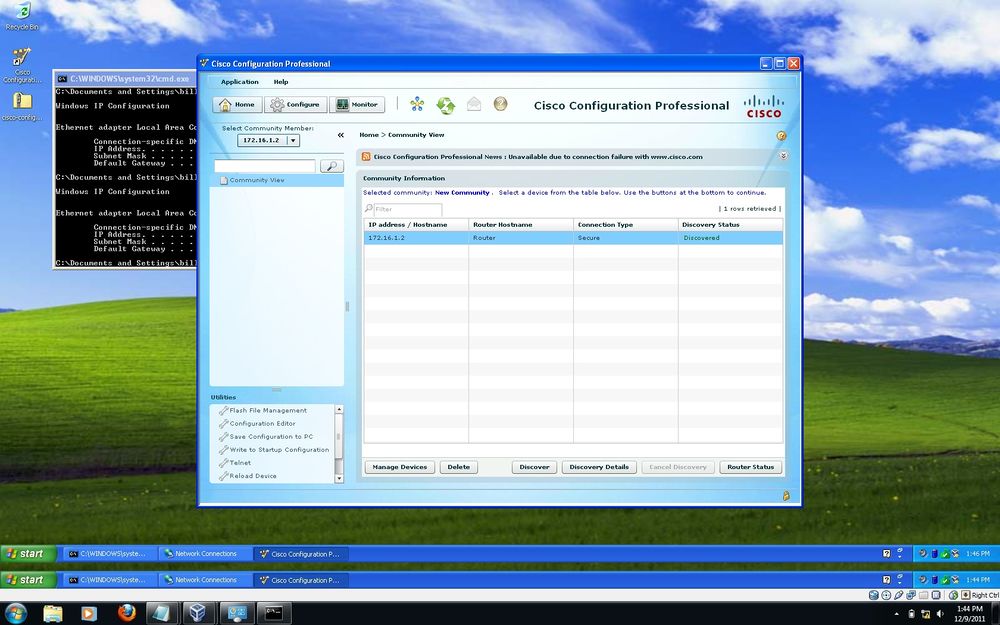Click the blue network community icon
Image resolution: width=1000 pixels, height=625 pixels.
(417, 105)
